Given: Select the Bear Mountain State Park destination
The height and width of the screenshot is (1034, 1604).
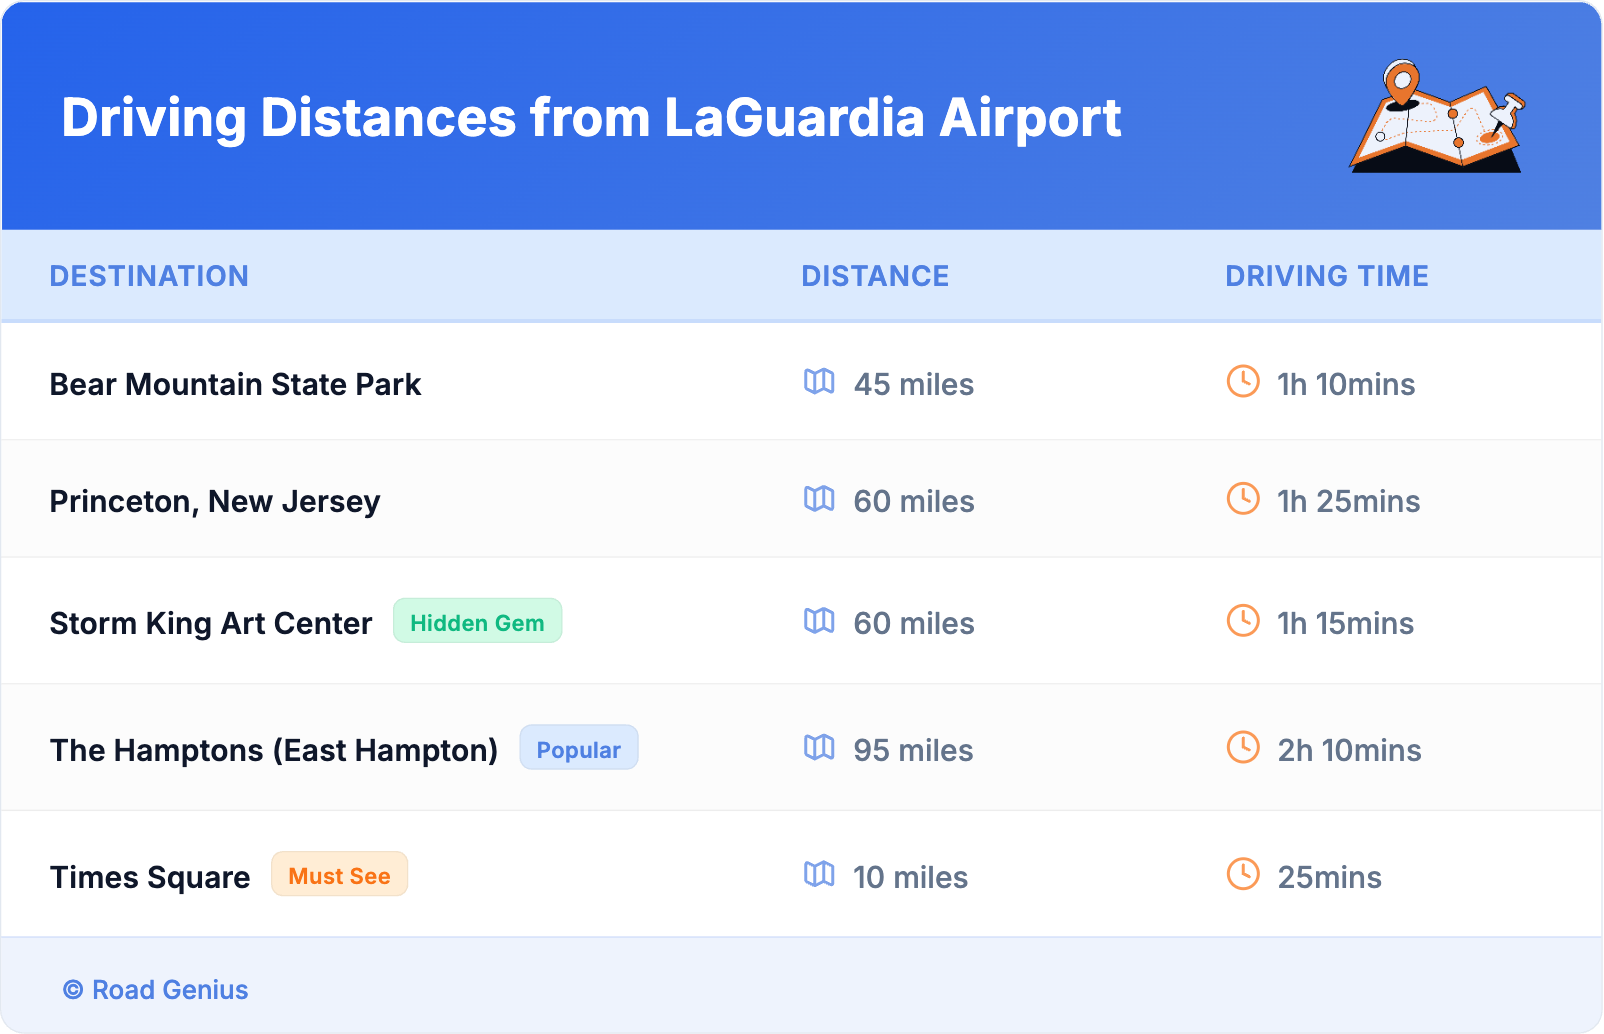Looking at the screenshot, I should 235,384.
